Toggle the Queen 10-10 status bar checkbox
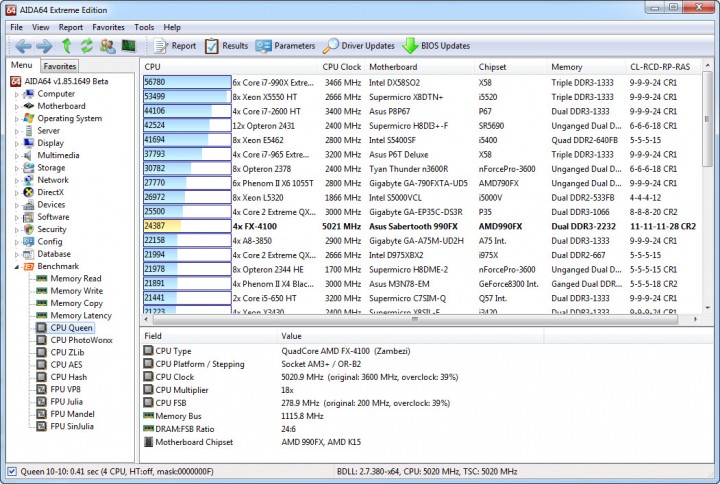Image resolution: width=720 pixels, height=484 pixels. [x=12, y=472]
